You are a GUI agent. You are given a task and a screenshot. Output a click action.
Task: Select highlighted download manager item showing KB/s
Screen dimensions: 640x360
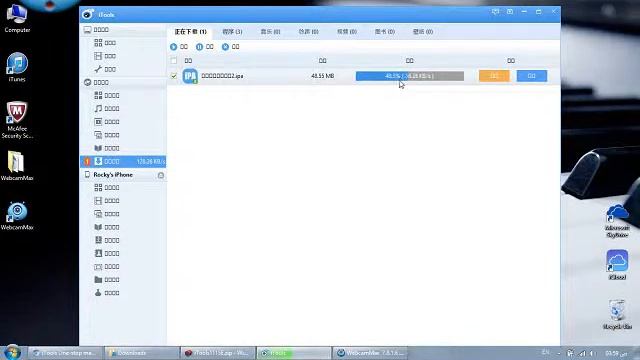point(122,162)
